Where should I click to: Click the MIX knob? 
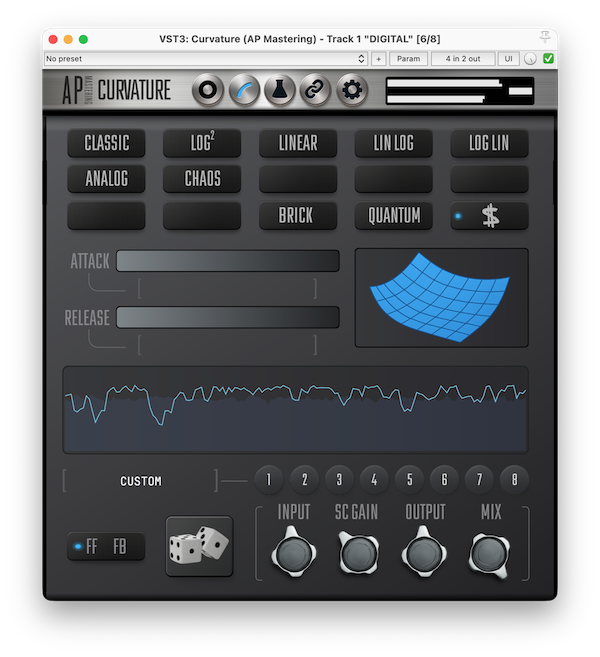click(489, 554)
